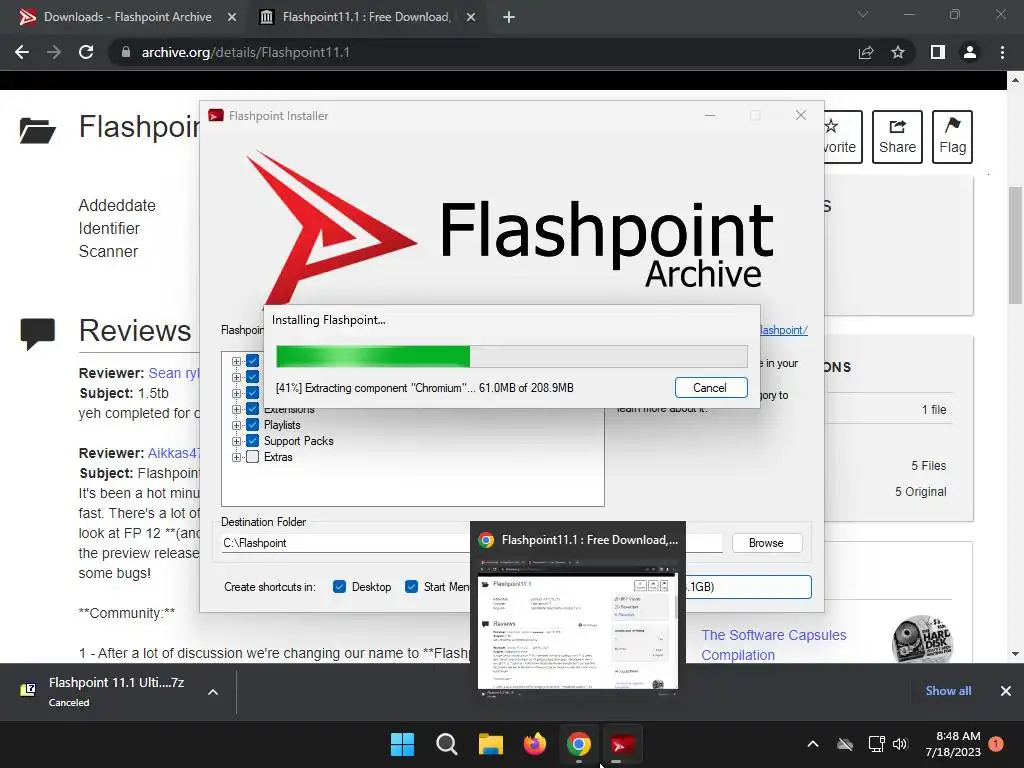Image resolution: width=1024 pixels, height=768 pixels.
Task: Share this page from address bar
Action: tap(866, 52)
